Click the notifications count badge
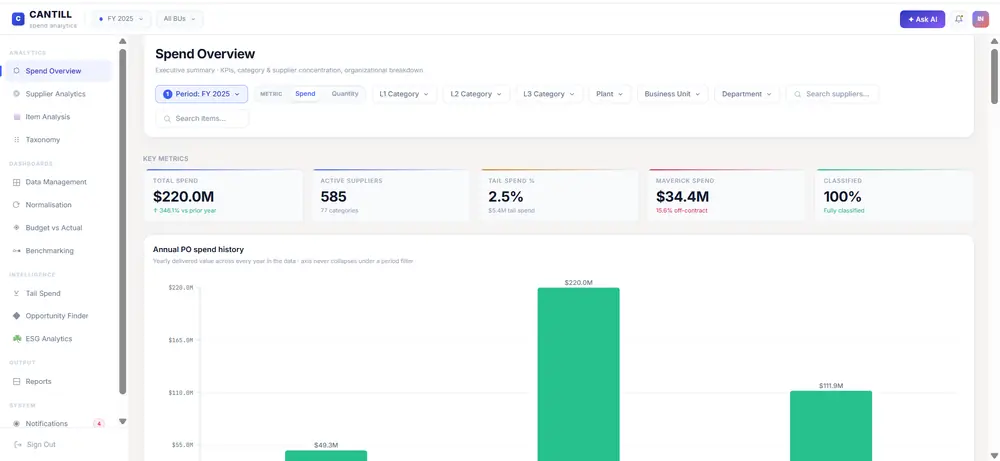 99,423
